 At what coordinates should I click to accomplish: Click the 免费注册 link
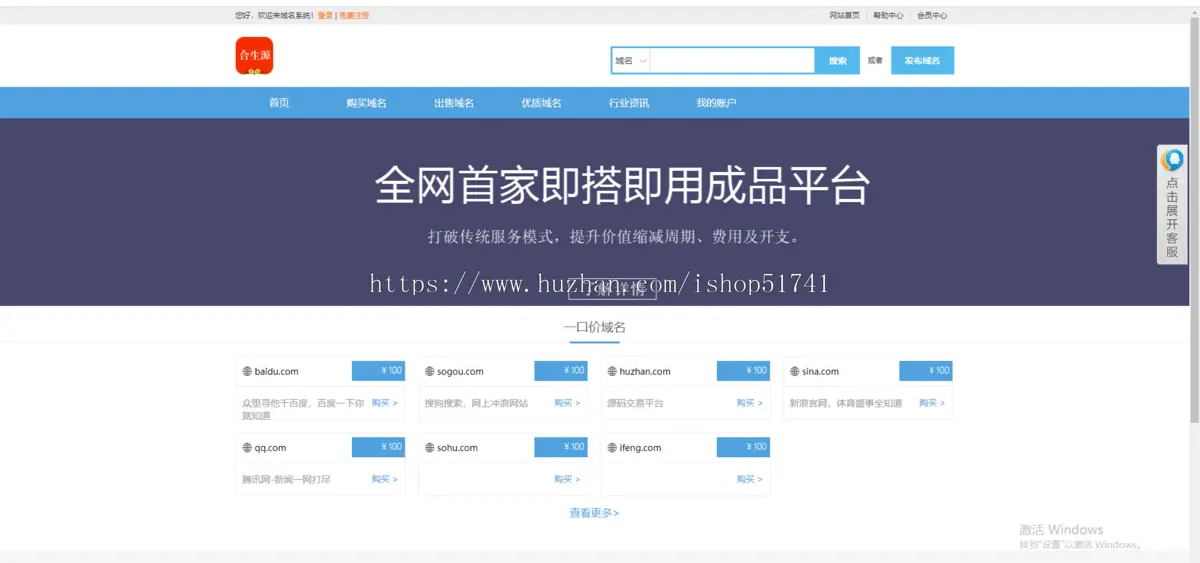coord(354,15)
